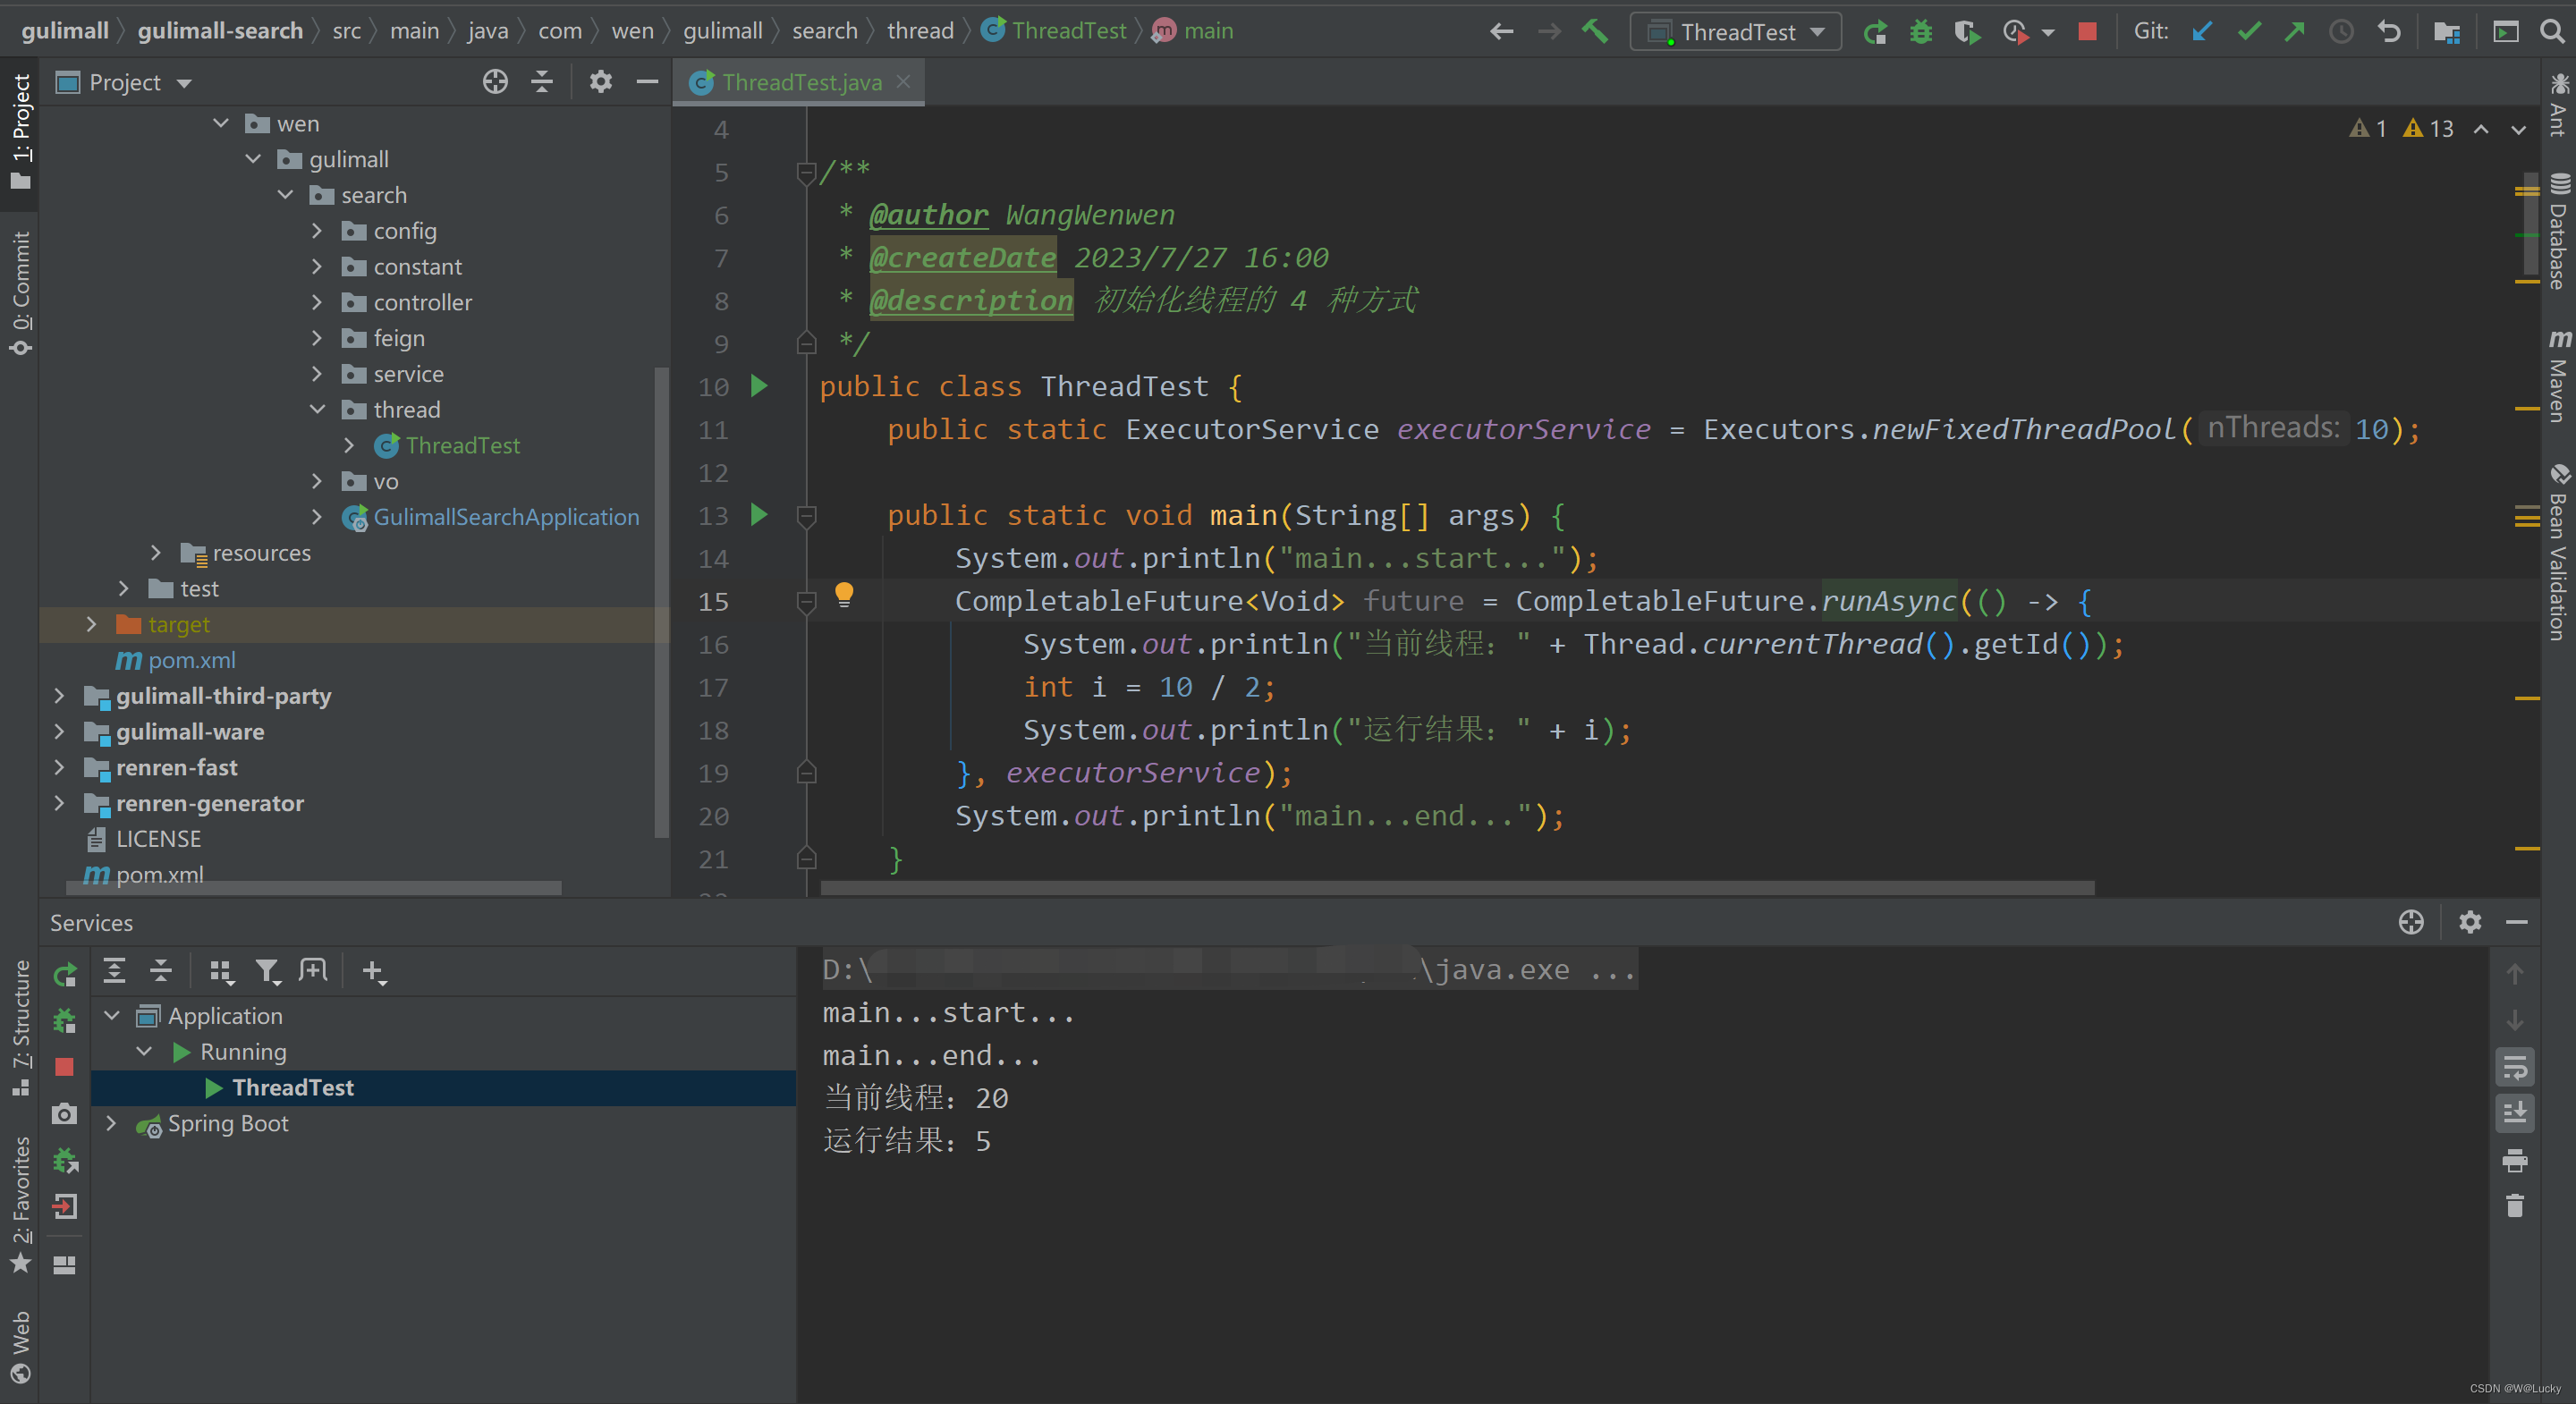Image resolution: width=2576 pixels, height=1404 pixels.
Task: Expand the config folder in project tree
Action: click(x=317, y=231)
